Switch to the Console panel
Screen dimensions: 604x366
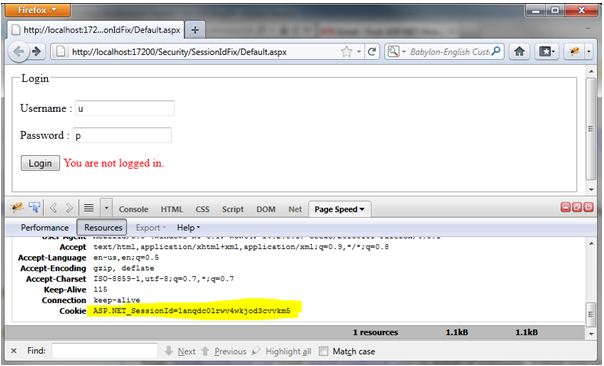tap(133, 209)
